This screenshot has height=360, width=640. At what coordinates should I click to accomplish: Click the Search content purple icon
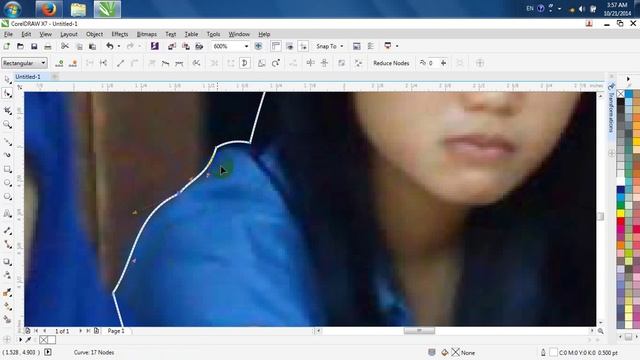pyautogui.click(x=154, y=46)
